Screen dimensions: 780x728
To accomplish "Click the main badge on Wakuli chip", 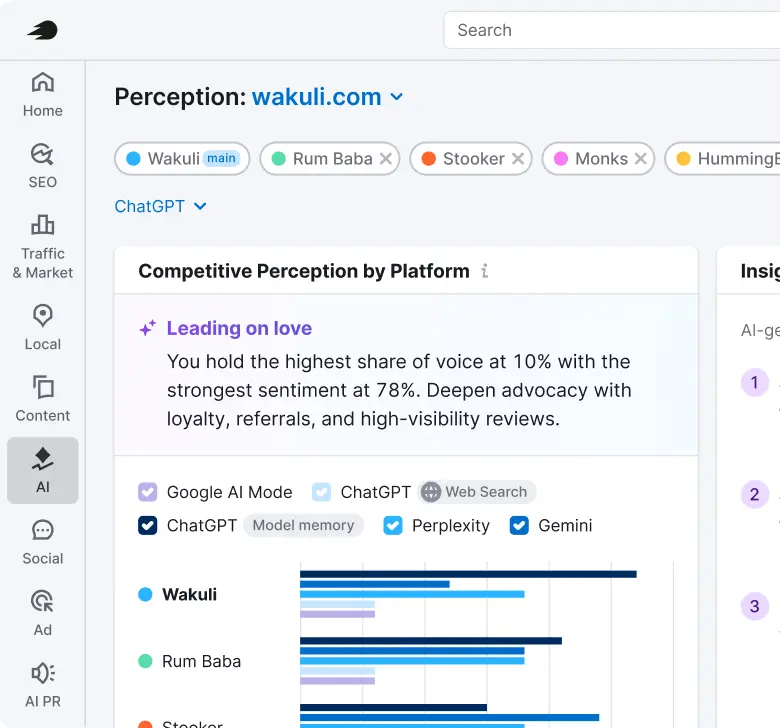I will [x=221, y=158].
